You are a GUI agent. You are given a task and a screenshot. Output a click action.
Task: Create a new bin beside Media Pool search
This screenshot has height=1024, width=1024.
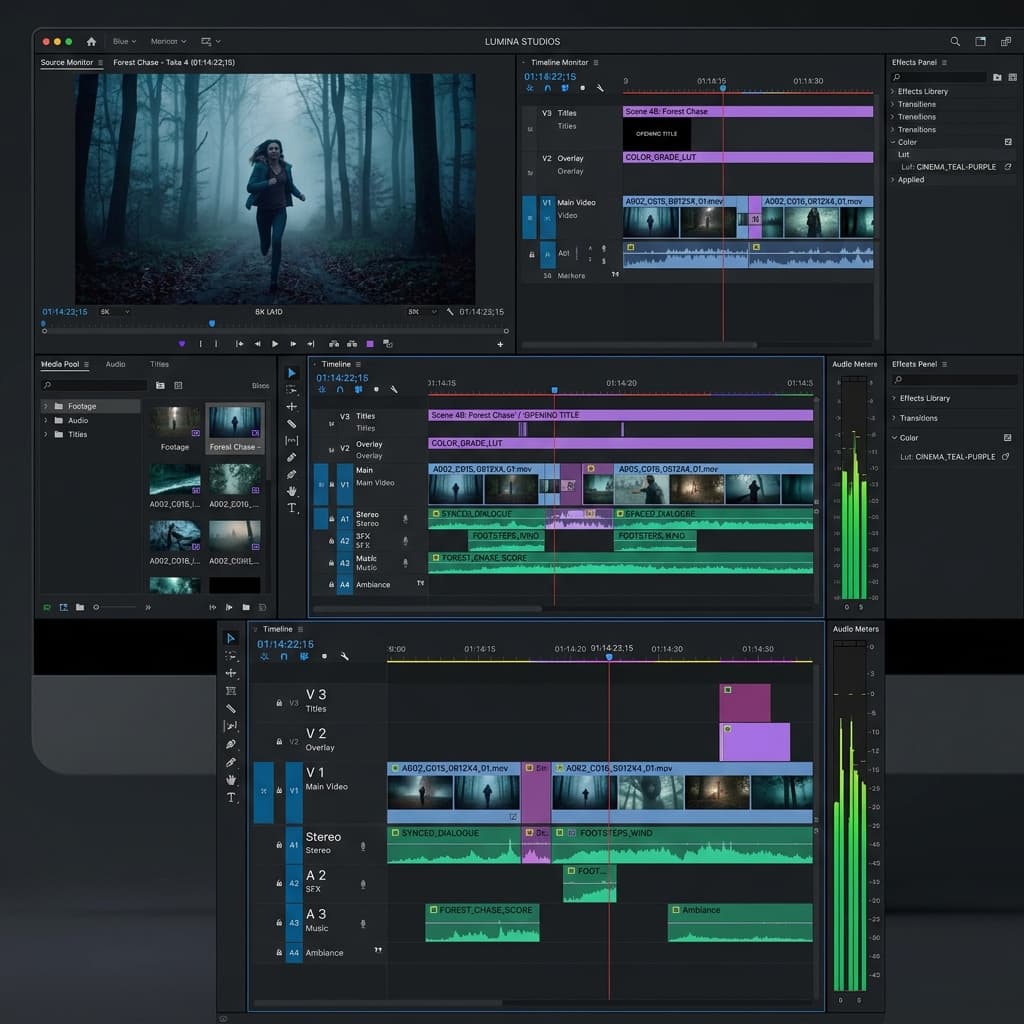tap(160, 385)
